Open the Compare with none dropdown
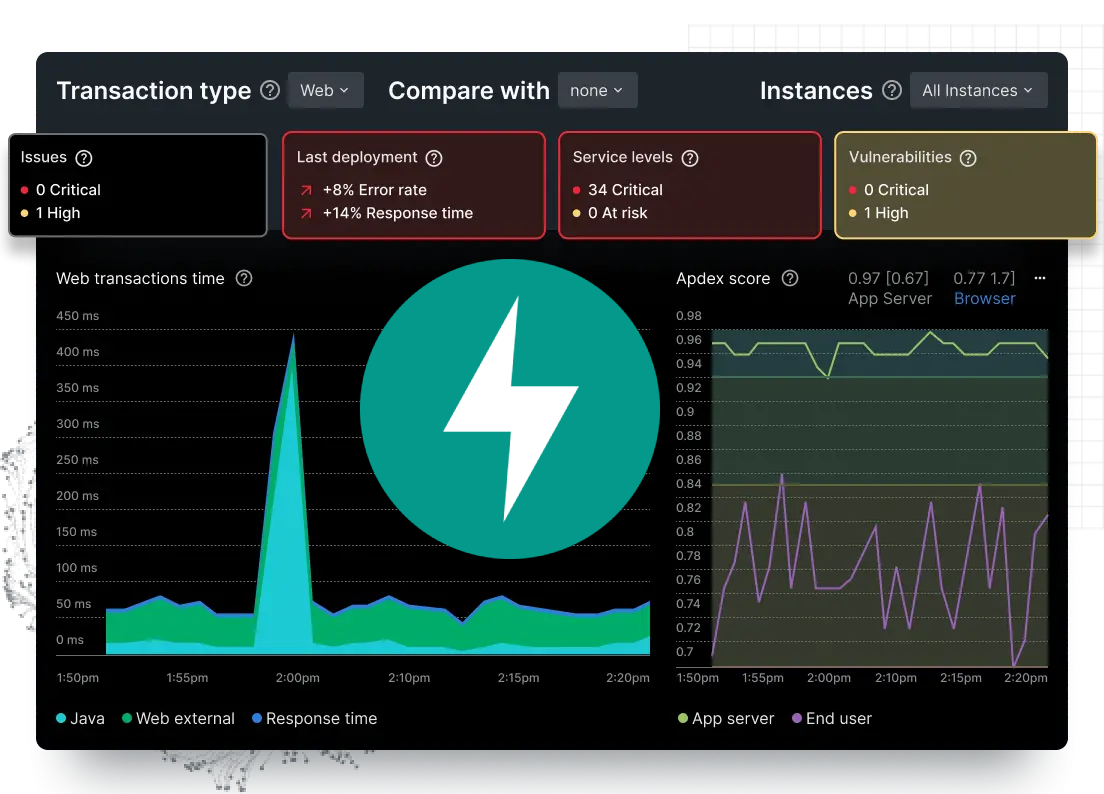This screenshot has width=1104, height=794. 597,90
